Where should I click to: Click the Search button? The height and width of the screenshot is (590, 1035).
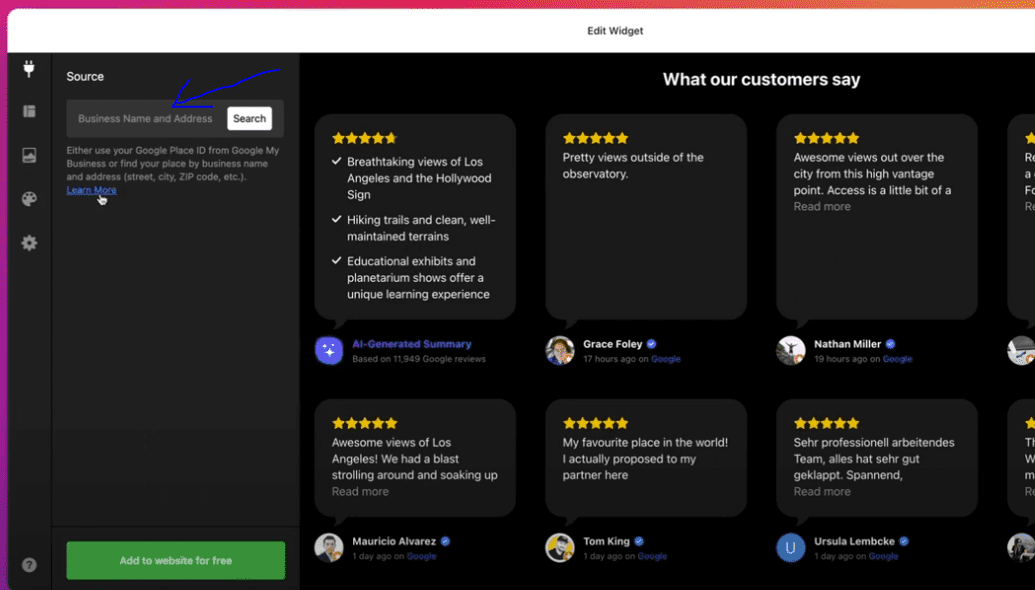point(248,118)
